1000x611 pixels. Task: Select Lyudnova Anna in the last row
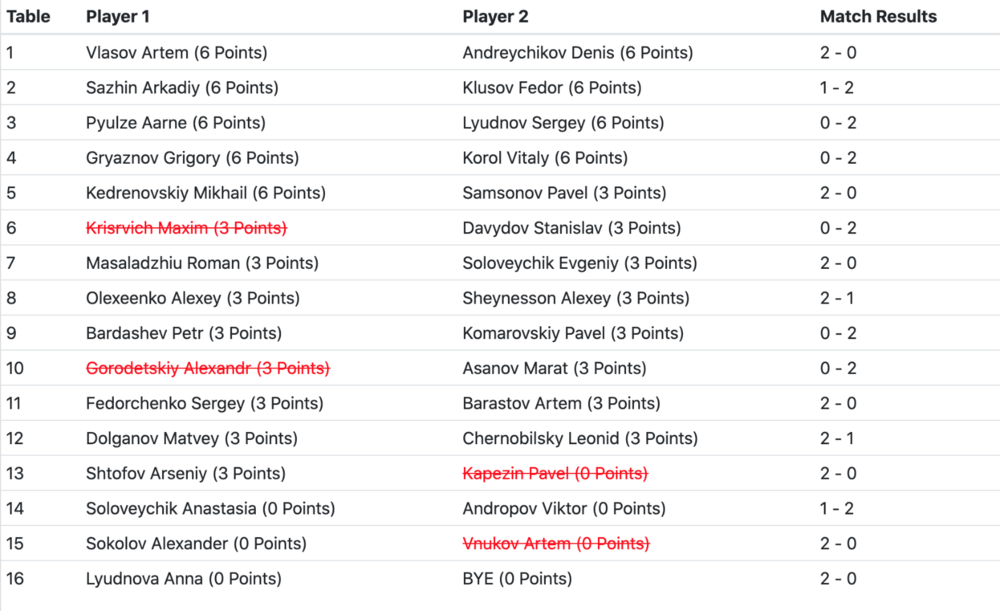pos(183,579)
